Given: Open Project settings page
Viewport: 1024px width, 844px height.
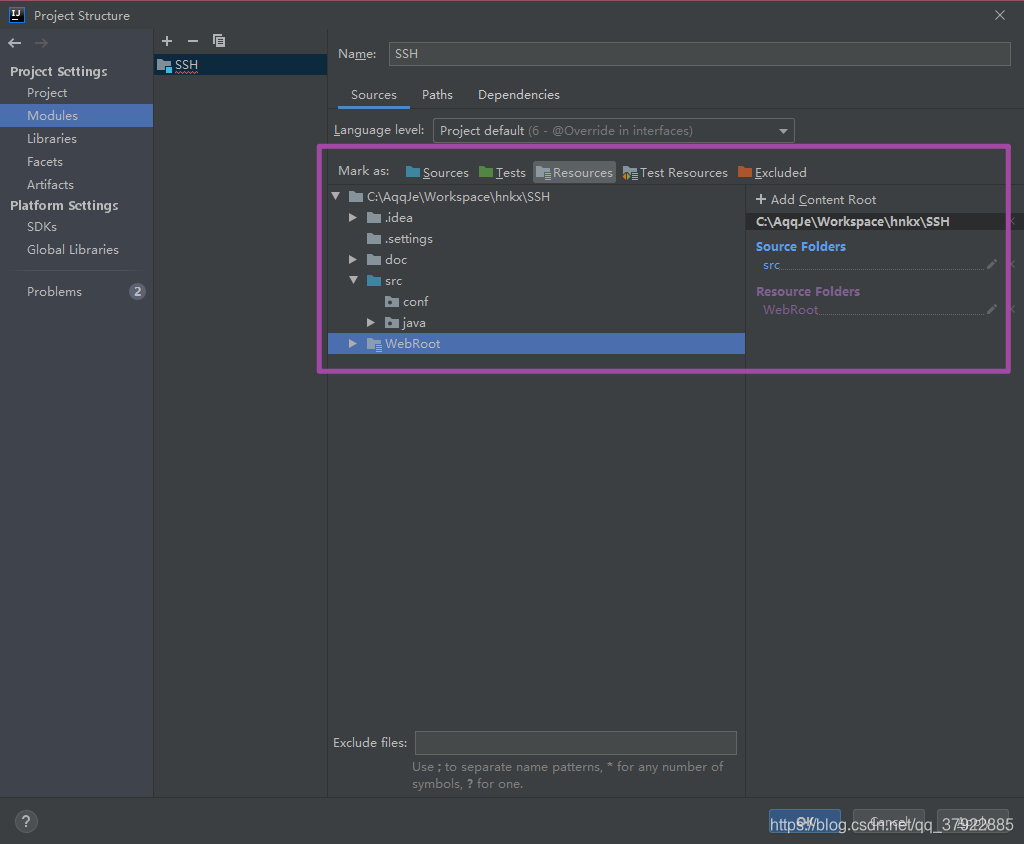Looking at the screenshot, I should (x=47, y=93).
